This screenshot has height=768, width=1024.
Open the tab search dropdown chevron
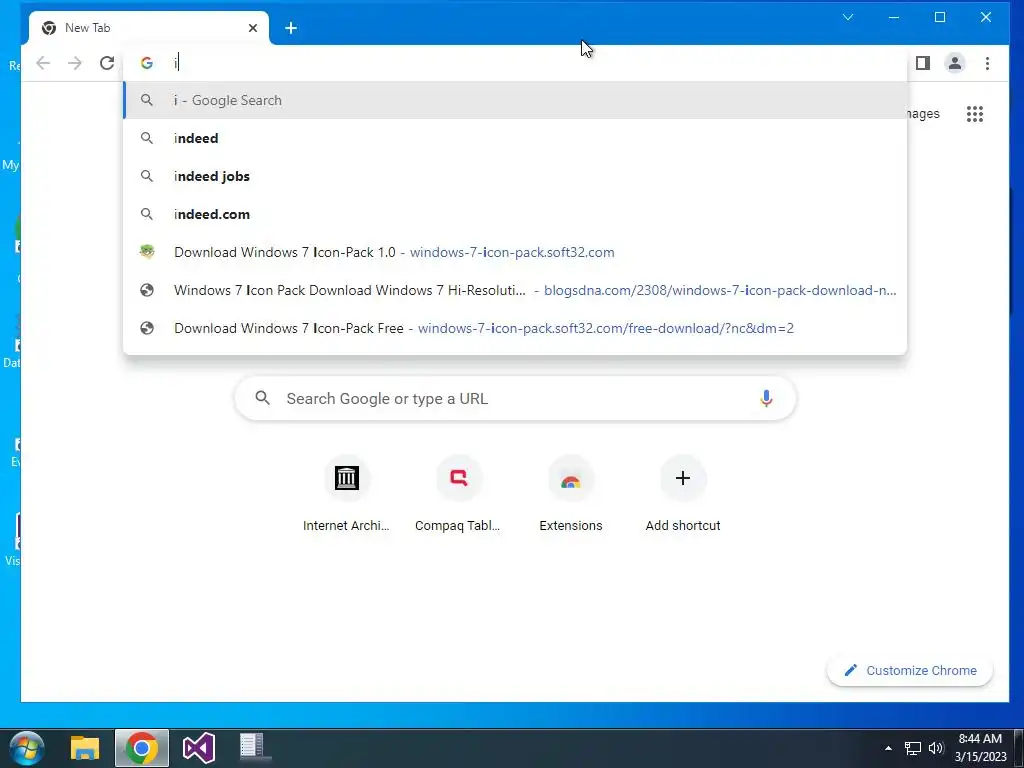click(848, 18)
